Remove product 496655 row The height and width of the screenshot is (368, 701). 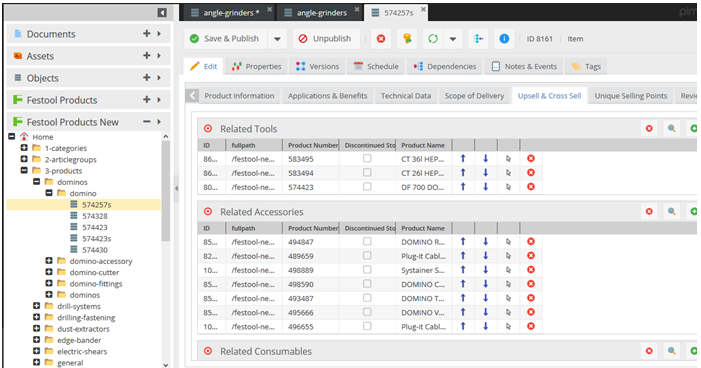531,326
